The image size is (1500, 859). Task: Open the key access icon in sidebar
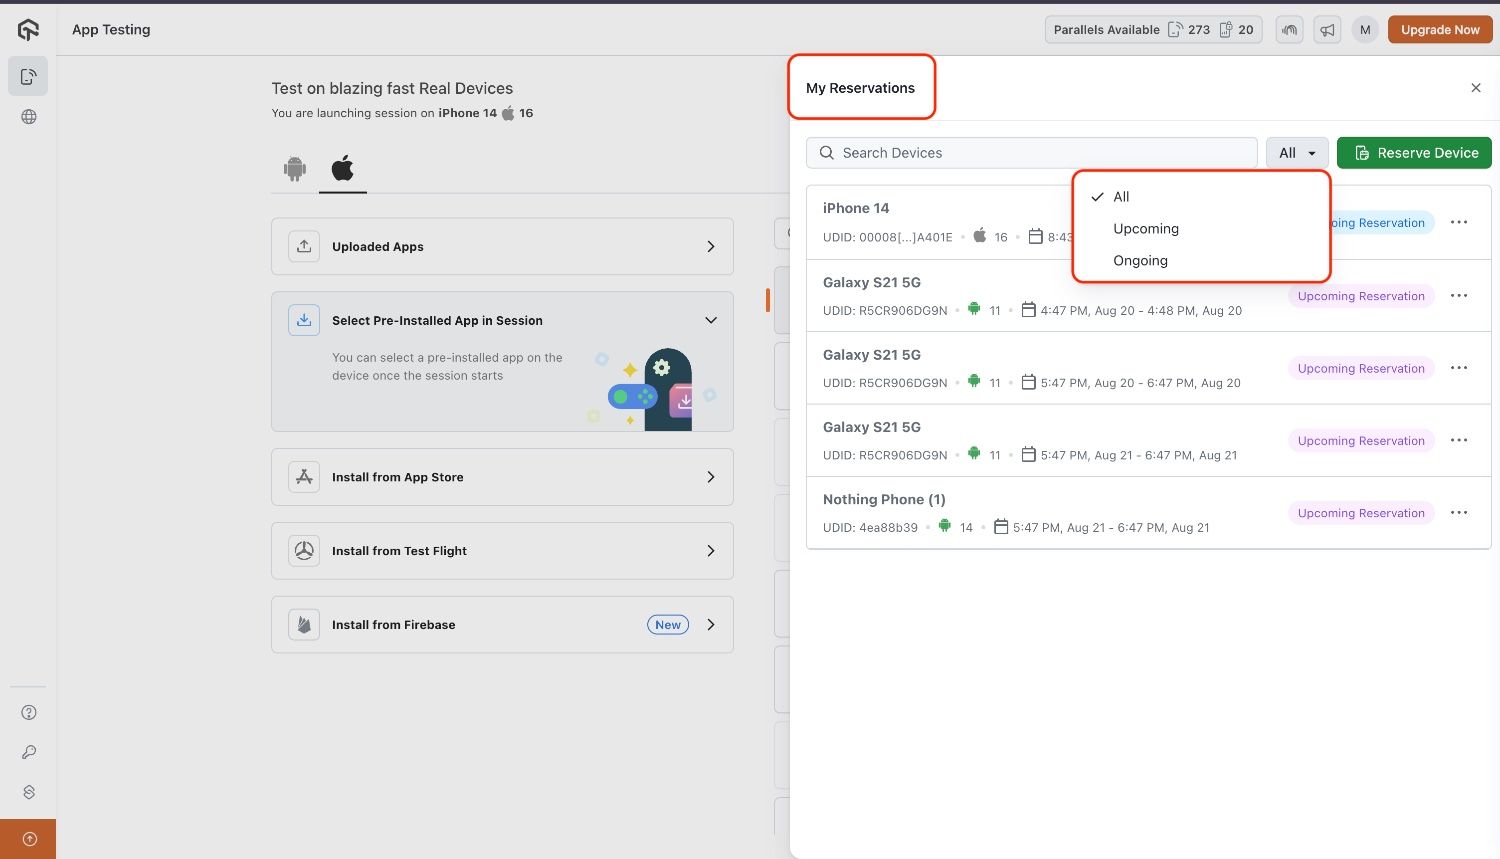[x=29, y=752]
